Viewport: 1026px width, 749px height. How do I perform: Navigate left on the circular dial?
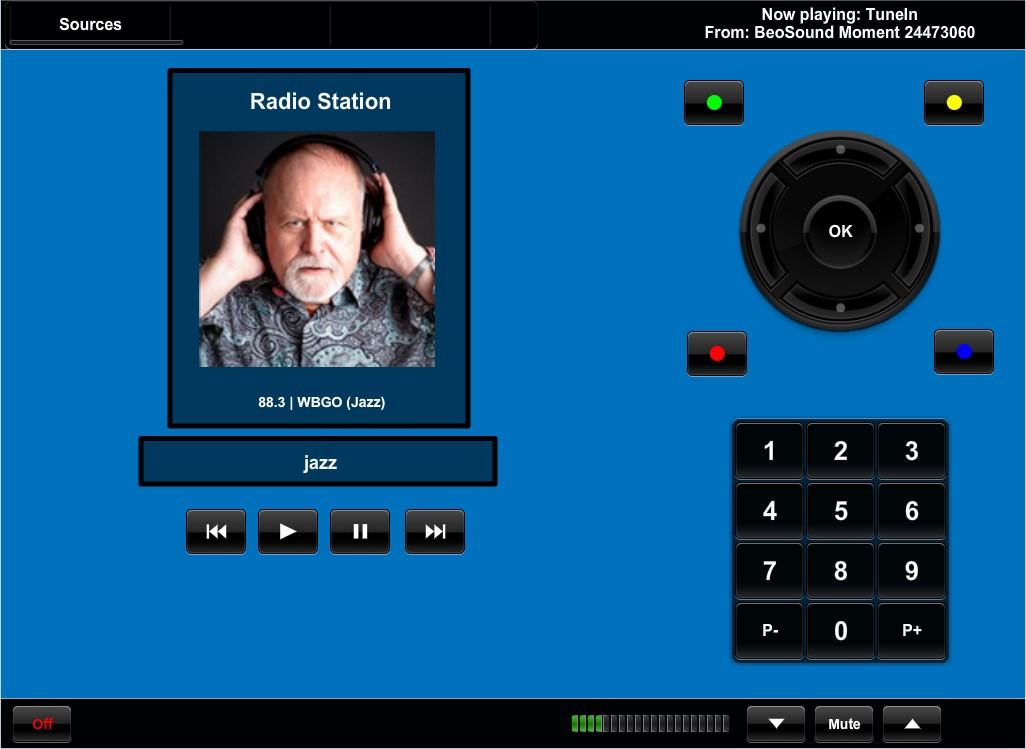point(764,229)
